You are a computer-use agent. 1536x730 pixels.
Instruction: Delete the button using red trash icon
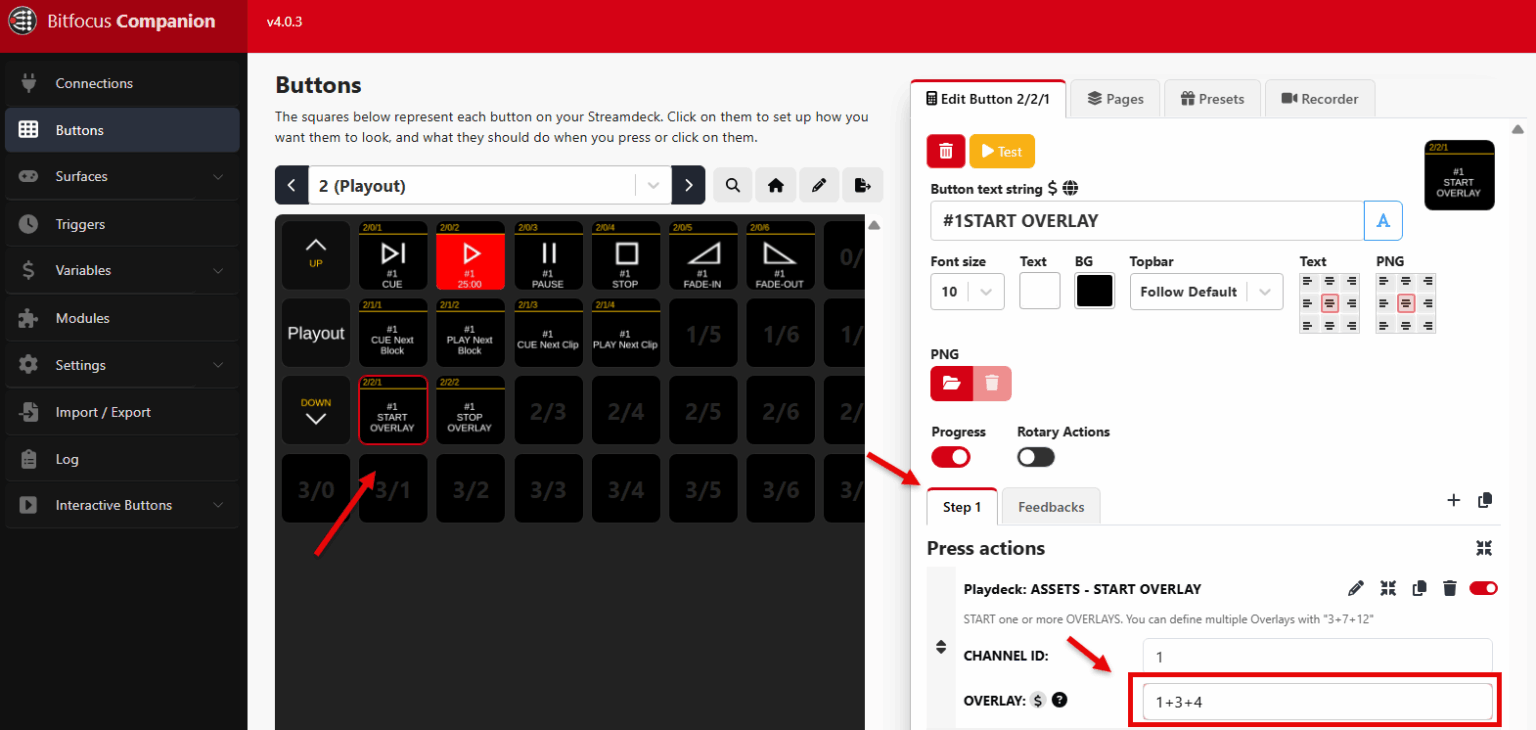click(x=945, y=151)
